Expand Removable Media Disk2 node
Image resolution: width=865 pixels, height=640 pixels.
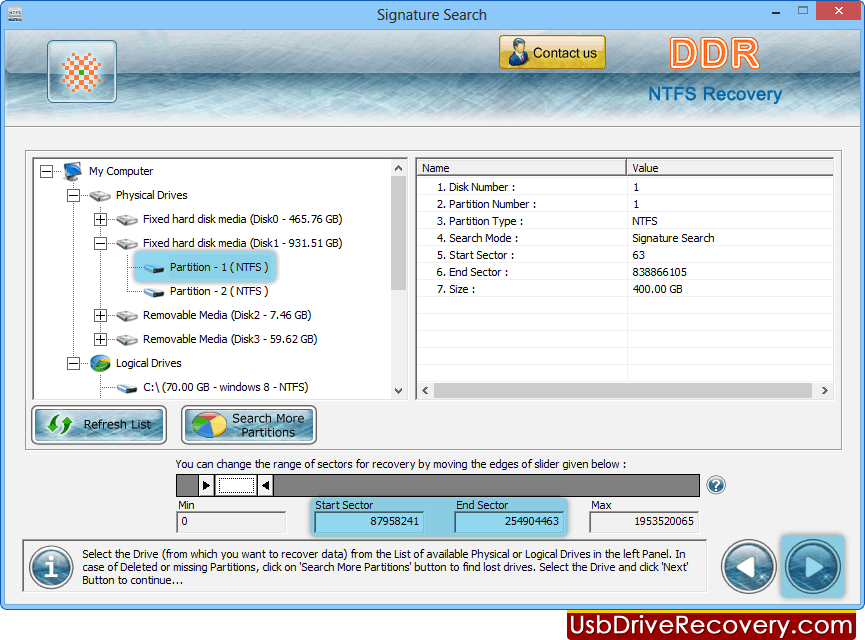pos(100,316)
